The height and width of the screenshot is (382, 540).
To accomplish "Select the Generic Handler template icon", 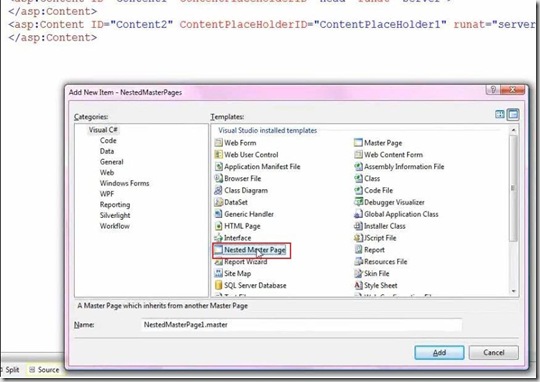I will 218,214.
